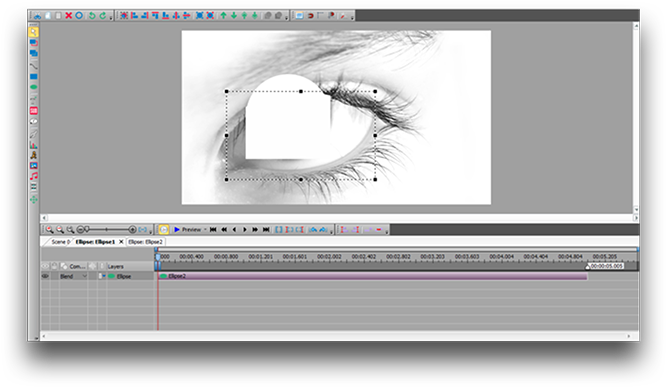Click the rewind double-arrow button

(x=224, y=230)
